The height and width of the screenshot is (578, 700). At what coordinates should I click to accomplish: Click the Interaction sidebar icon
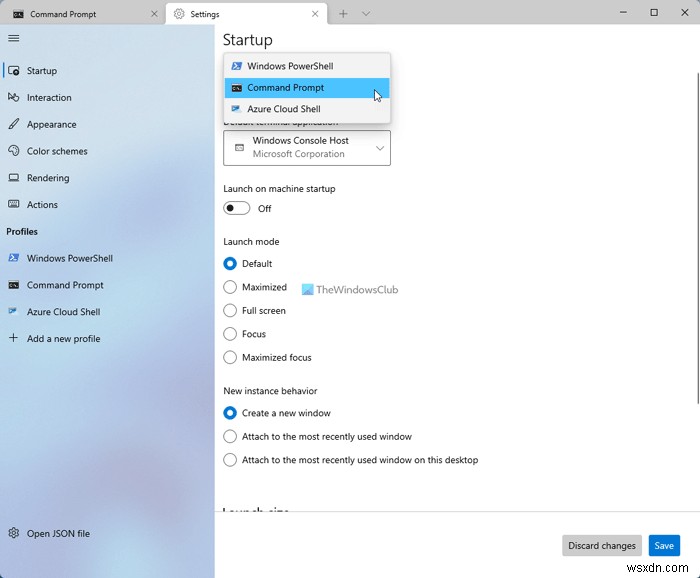click(14, 97)
